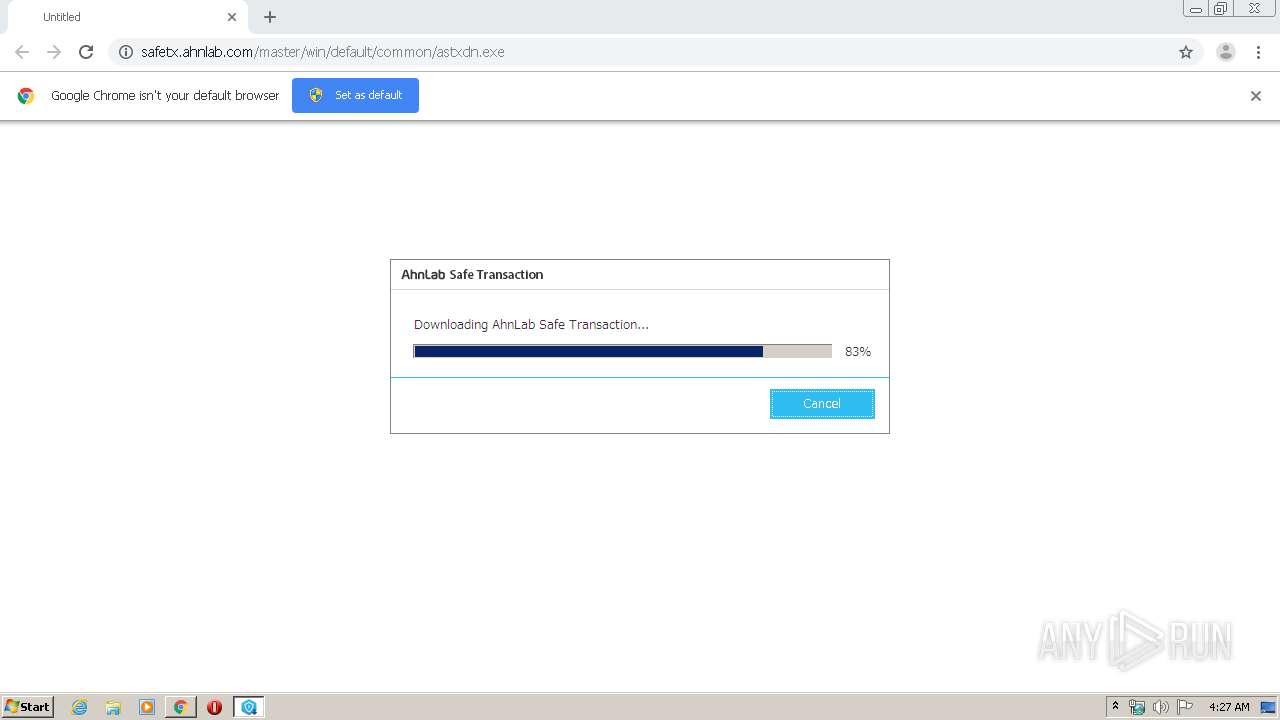
Task: Open the volume speaker tray icon
Action: pos(1160,707)
